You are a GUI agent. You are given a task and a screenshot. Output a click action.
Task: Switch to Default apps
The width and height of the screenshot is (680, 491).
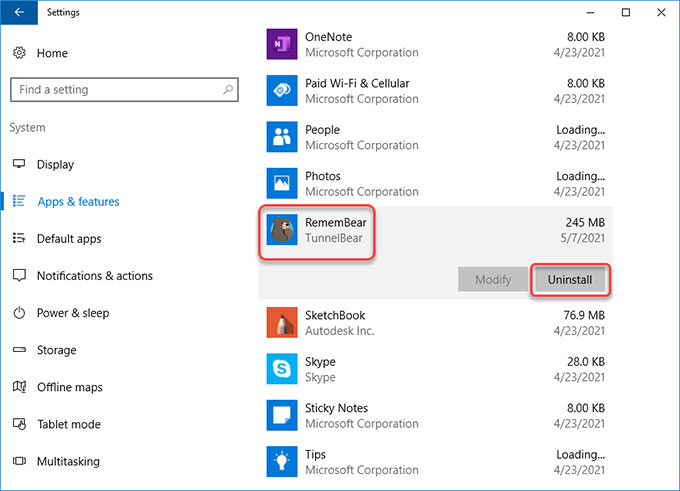coord(69,239)
